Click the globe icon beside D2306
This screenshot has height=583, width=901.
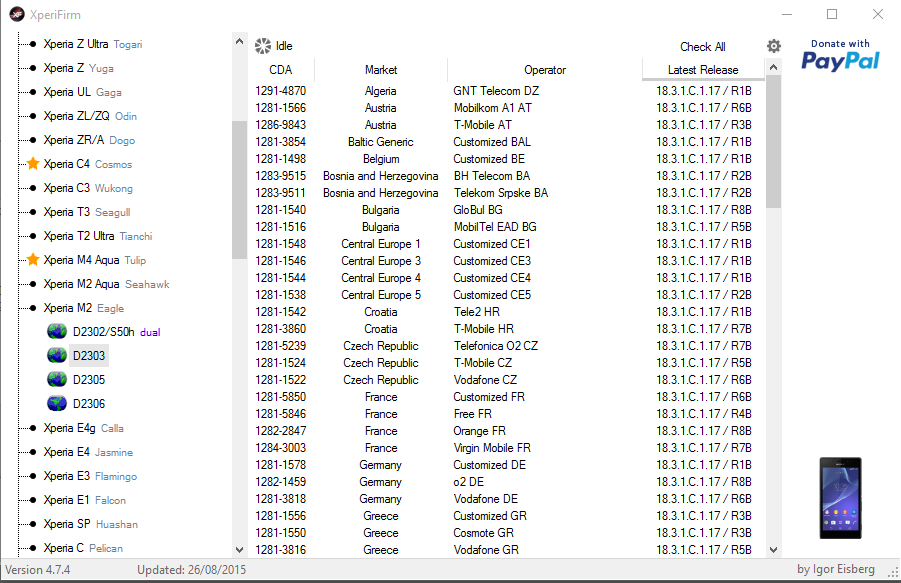tap(57, 404)
